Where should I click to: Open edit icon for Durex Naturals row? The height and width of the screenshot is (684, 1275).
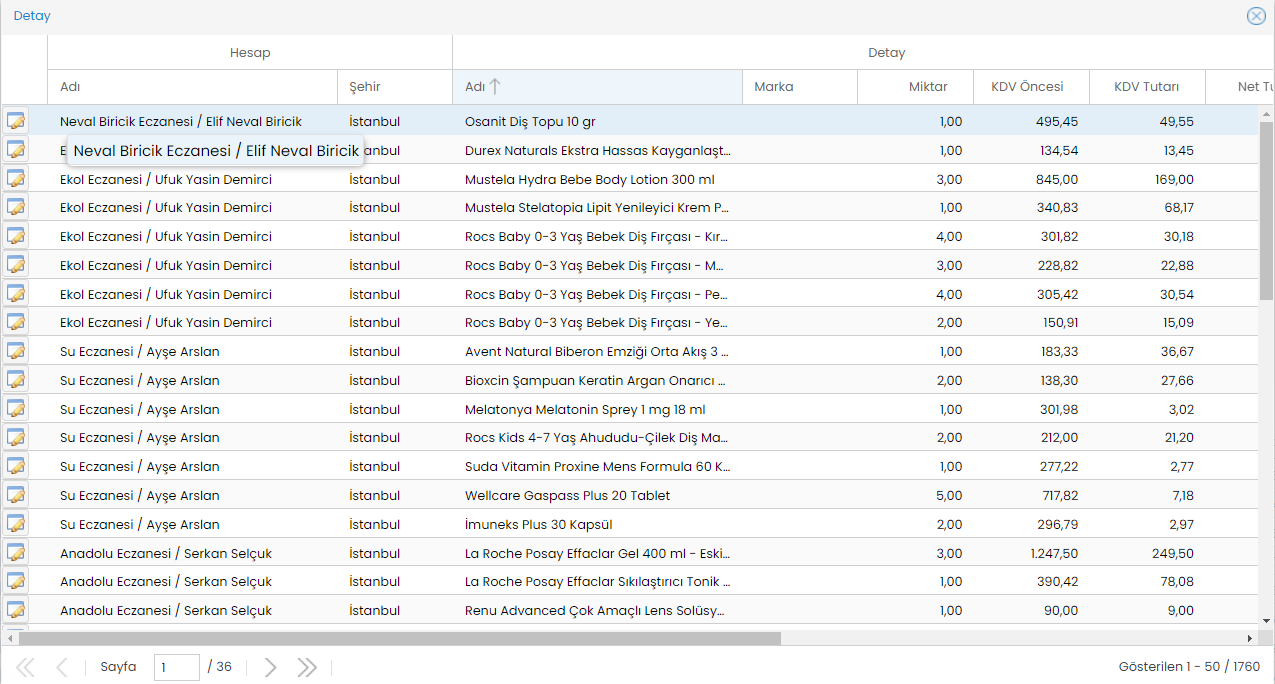16,150
